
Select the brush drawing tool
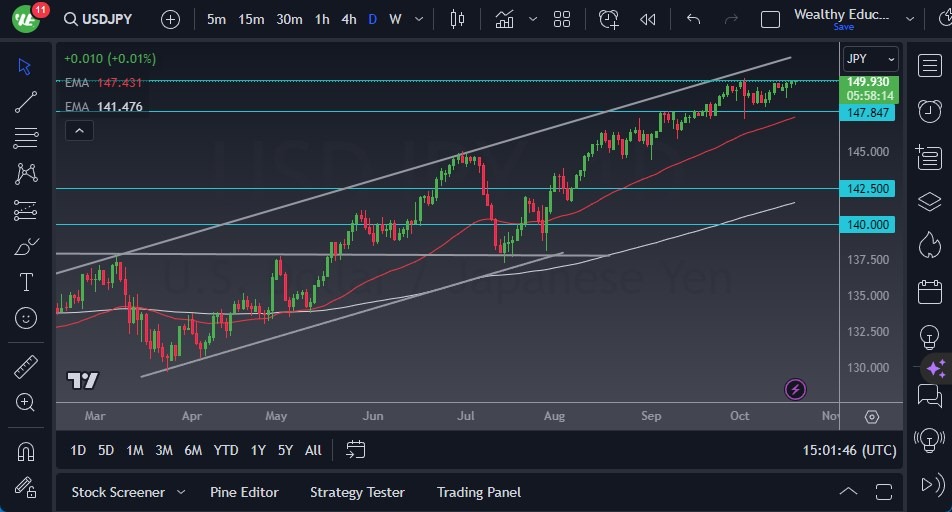click(x=26, y=246)
